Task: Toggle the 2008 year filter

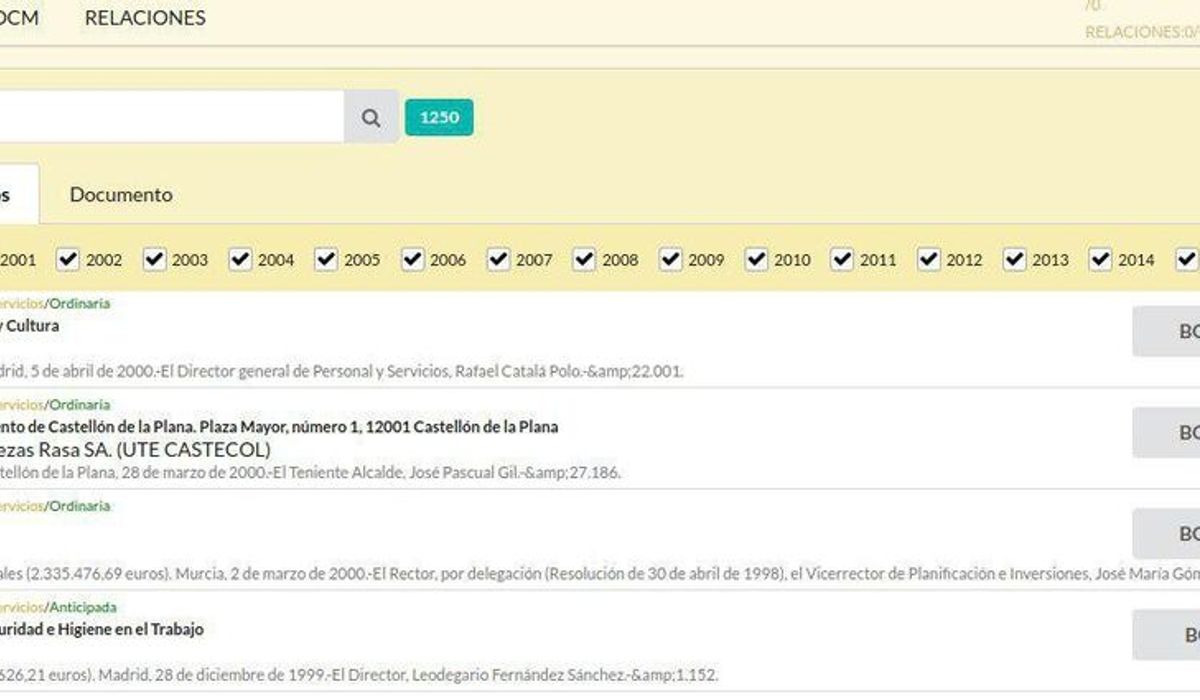Action: click(x=584, y=259)
